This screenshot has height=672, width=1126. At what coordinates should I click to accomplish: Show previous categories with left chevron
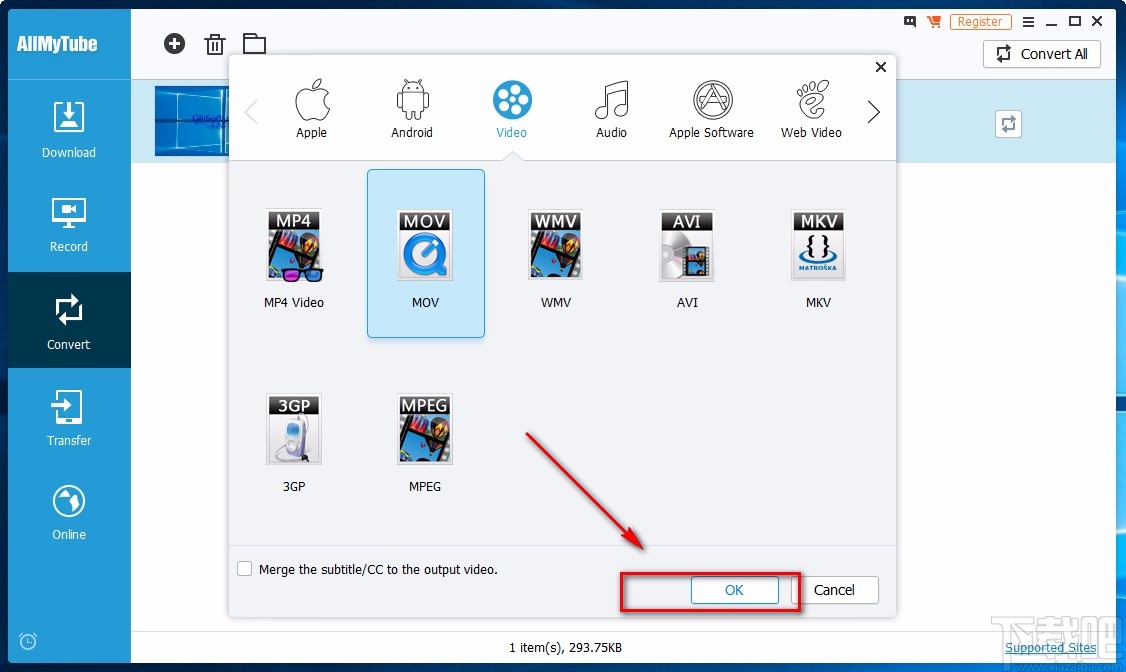(251, 111)
